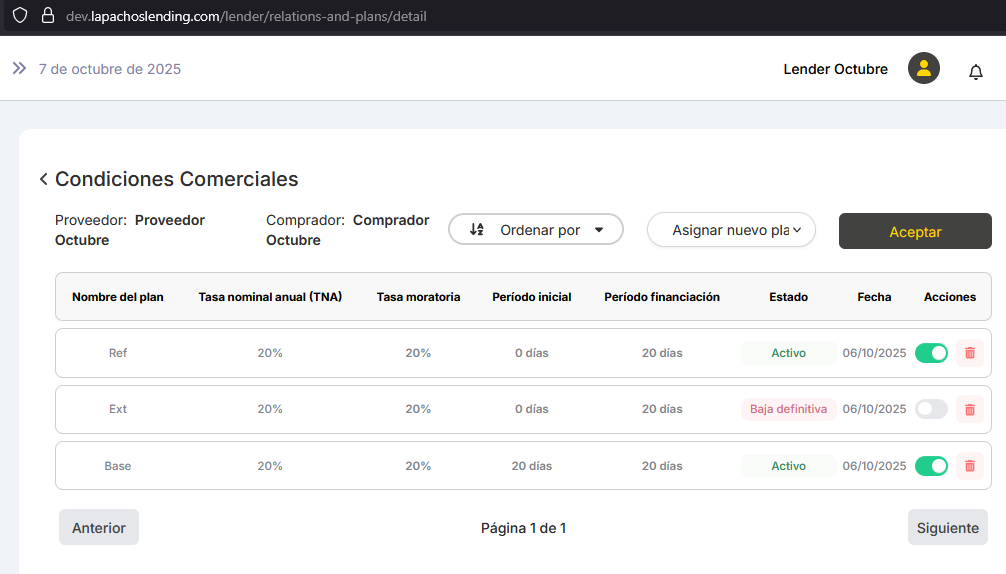Expand the Asignar nuevo plan dropdown
Image resolution: width=1006 pixels, height=574 pixels.
(731, 230)
